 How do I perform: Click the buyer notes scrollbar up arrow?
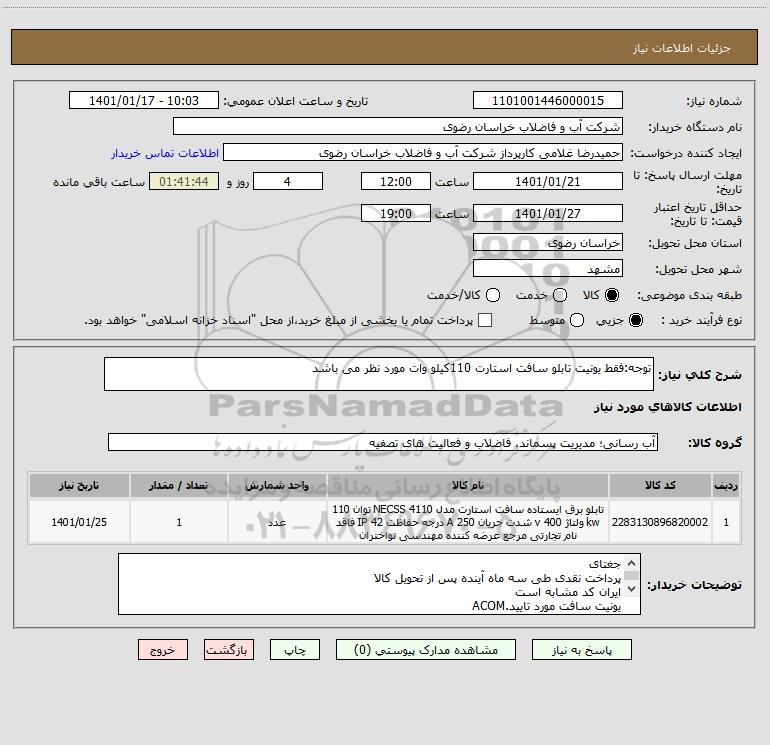point(632,563)
